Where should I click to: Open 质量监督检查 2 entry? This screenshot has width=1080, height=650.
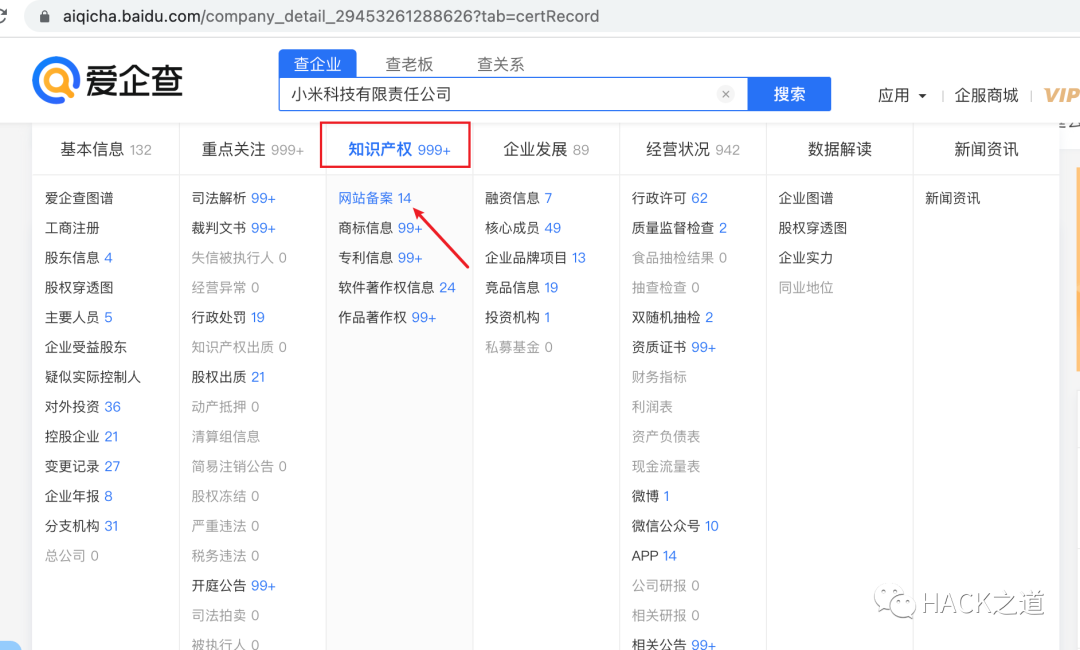[x=679, y=228]
